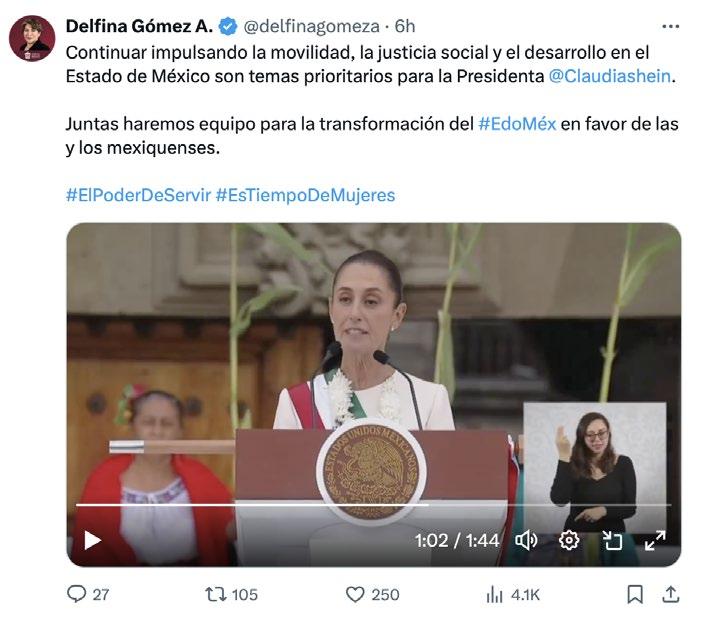Open the three-dot more options menu
This screenshot has height=619, width=702.
(670, 27)
